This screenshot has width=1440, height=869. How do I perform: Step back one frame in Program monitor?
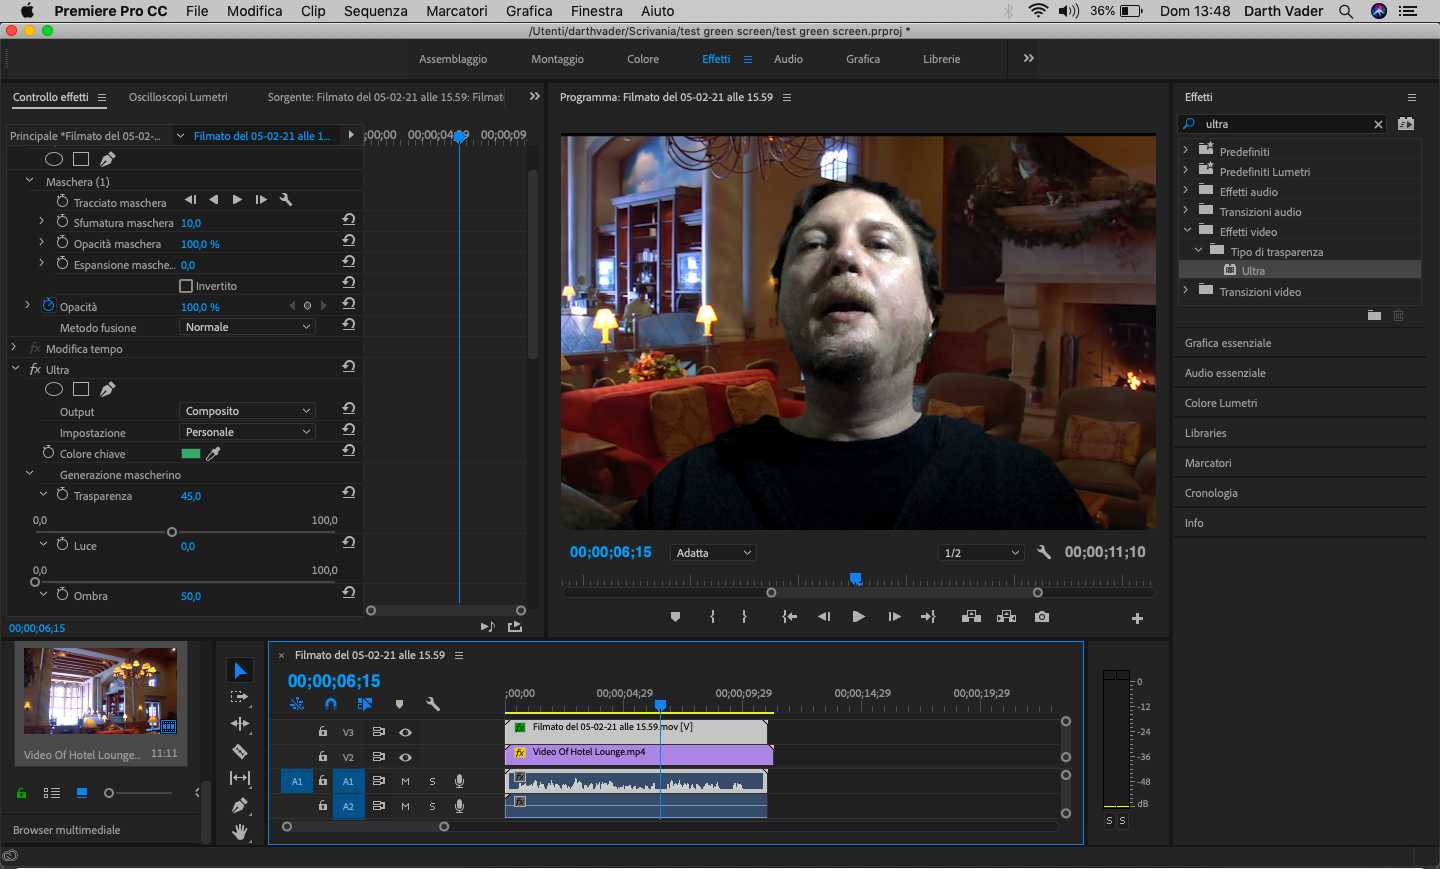tap(824, 617)
